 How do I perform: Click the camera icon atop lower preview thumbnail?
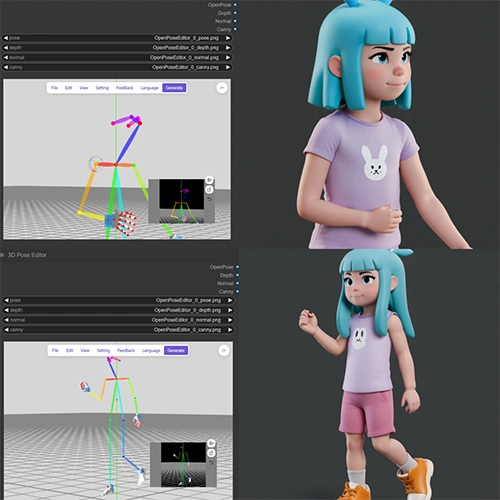[211, 443]
